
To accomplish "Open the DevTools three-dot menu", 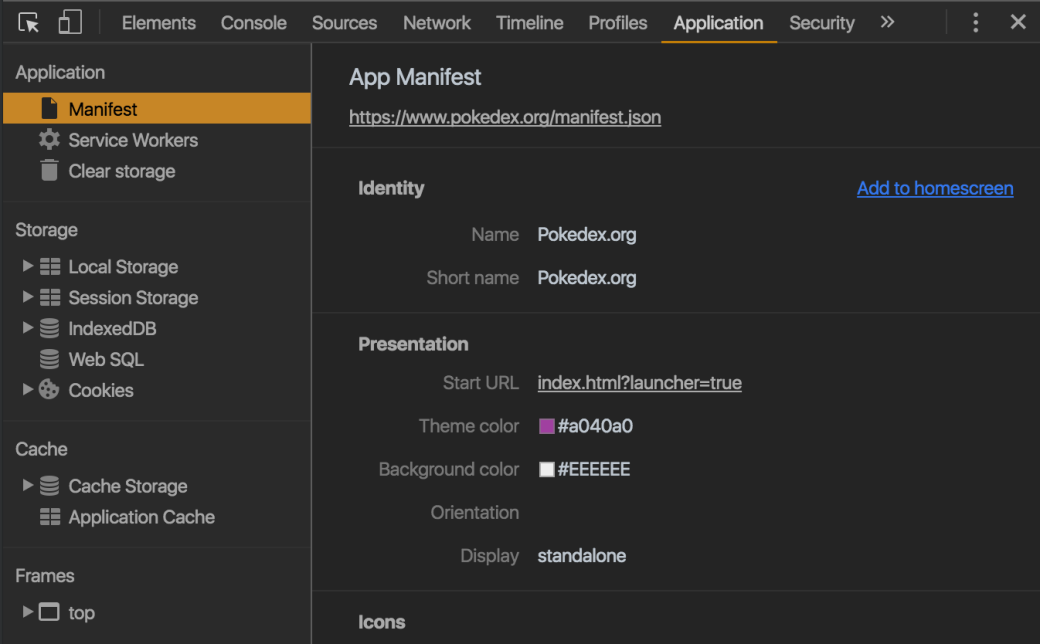I will coord(975,23).
